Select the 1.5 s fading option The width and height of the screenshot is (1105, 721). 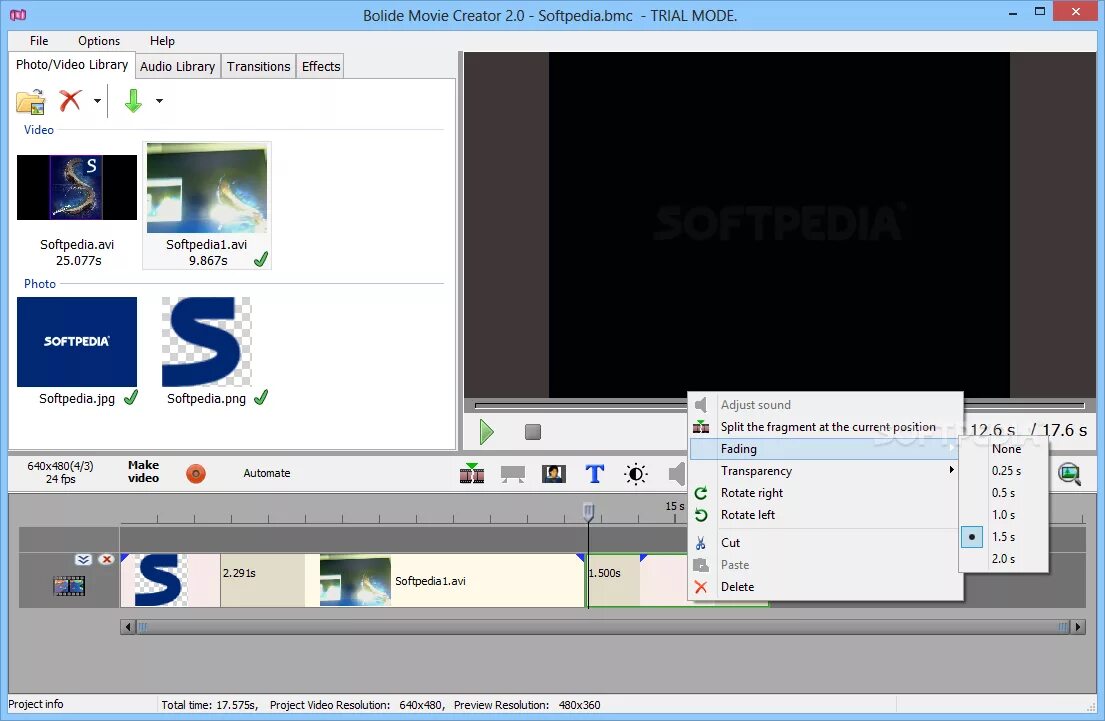[x=1004, y=536]
